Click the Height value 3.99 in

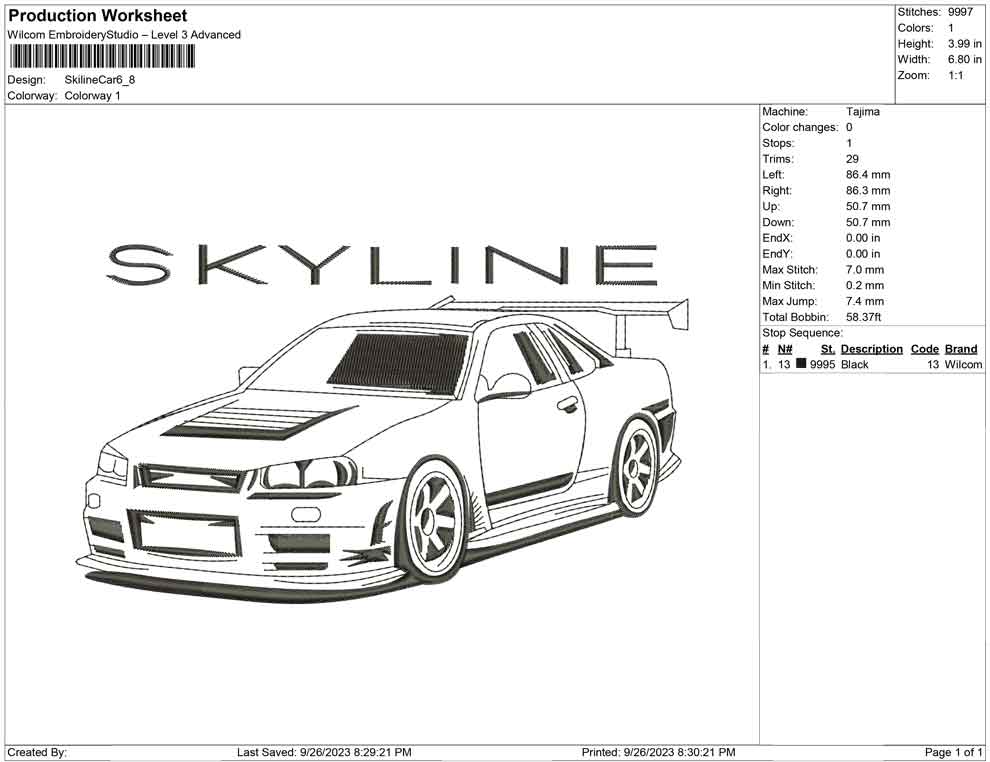[x=964, y=44]
